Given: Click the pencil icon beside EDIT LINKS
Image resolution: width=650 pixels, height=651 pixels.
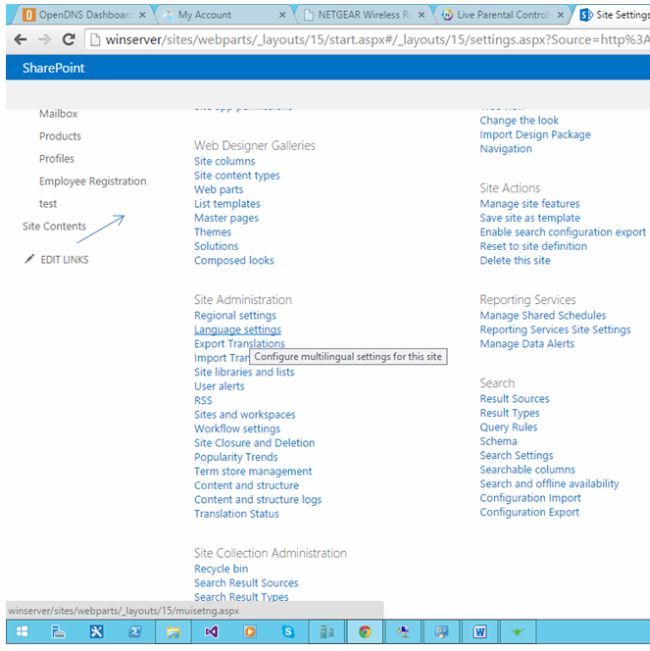Looking at the screenshot, I should pyautogui.click(x=29, y=259).
